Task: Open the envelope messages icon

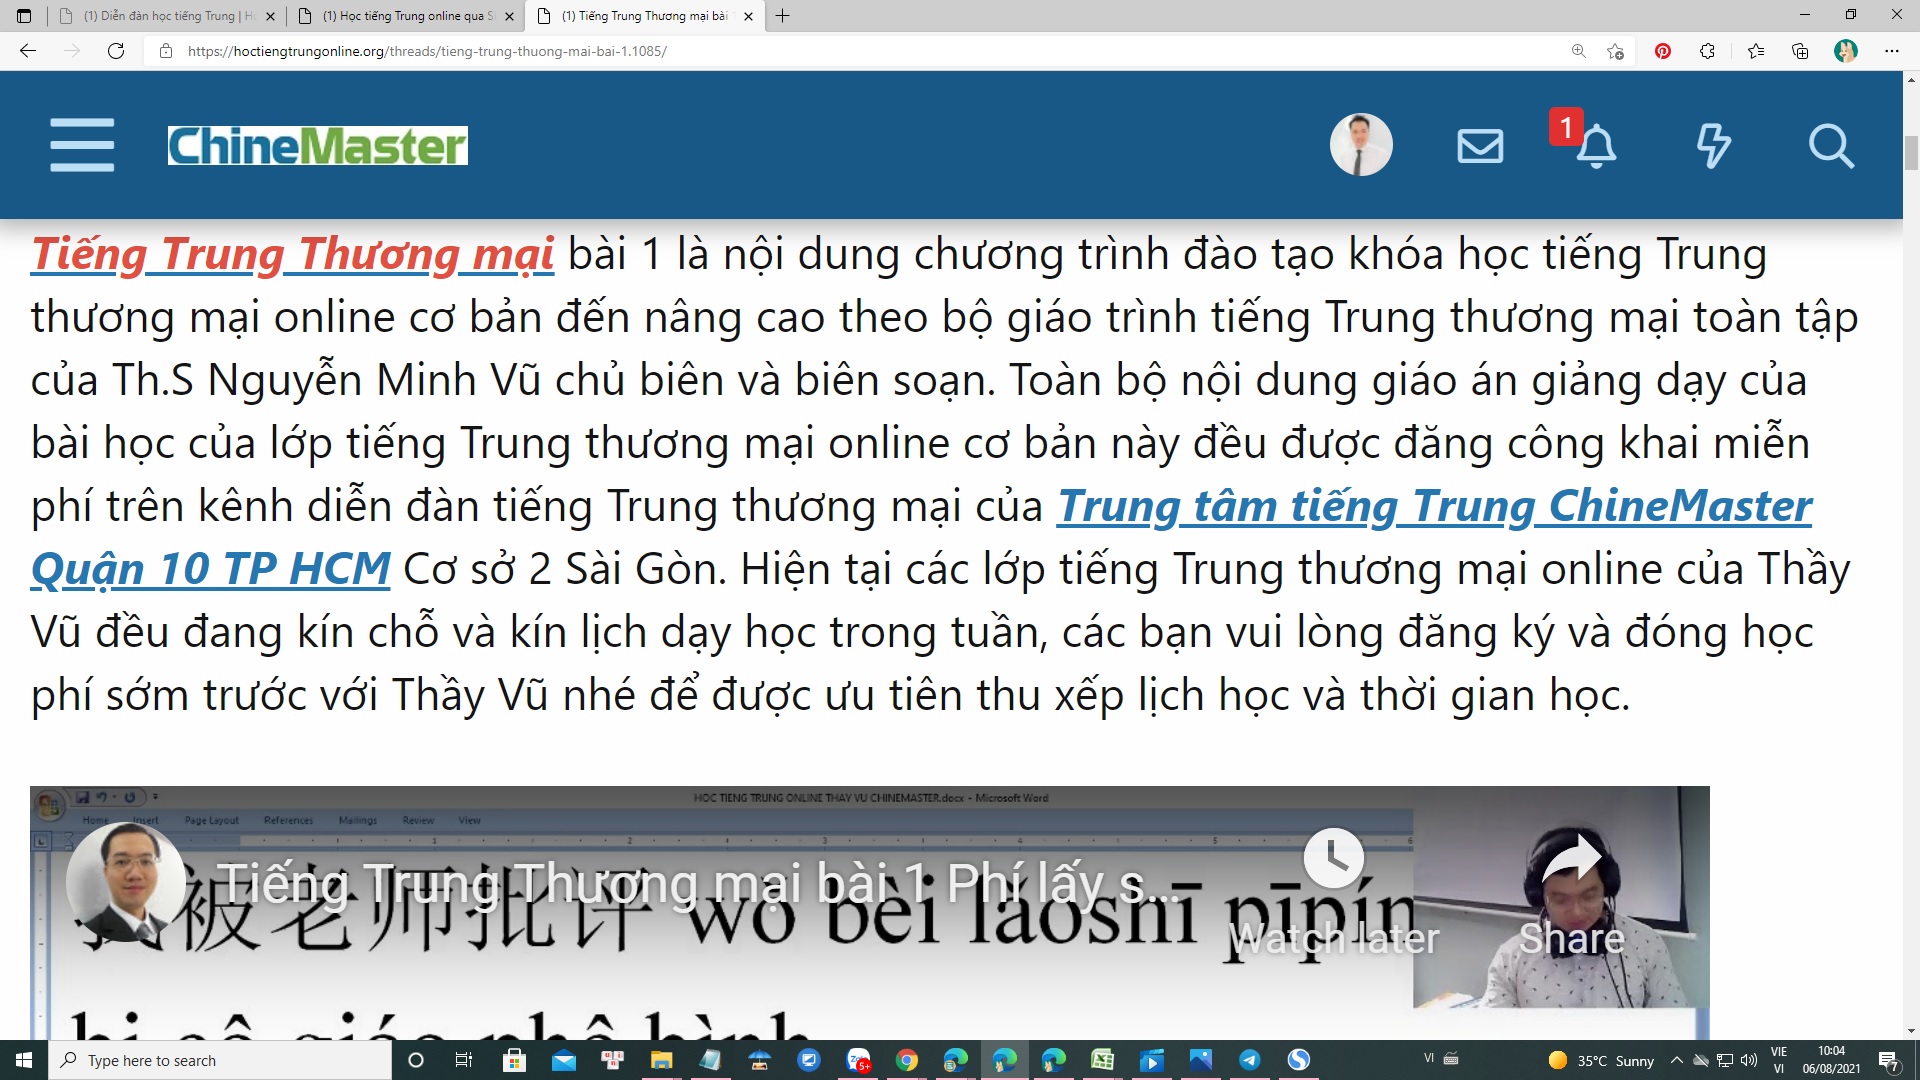Action: coord(1480,146)
